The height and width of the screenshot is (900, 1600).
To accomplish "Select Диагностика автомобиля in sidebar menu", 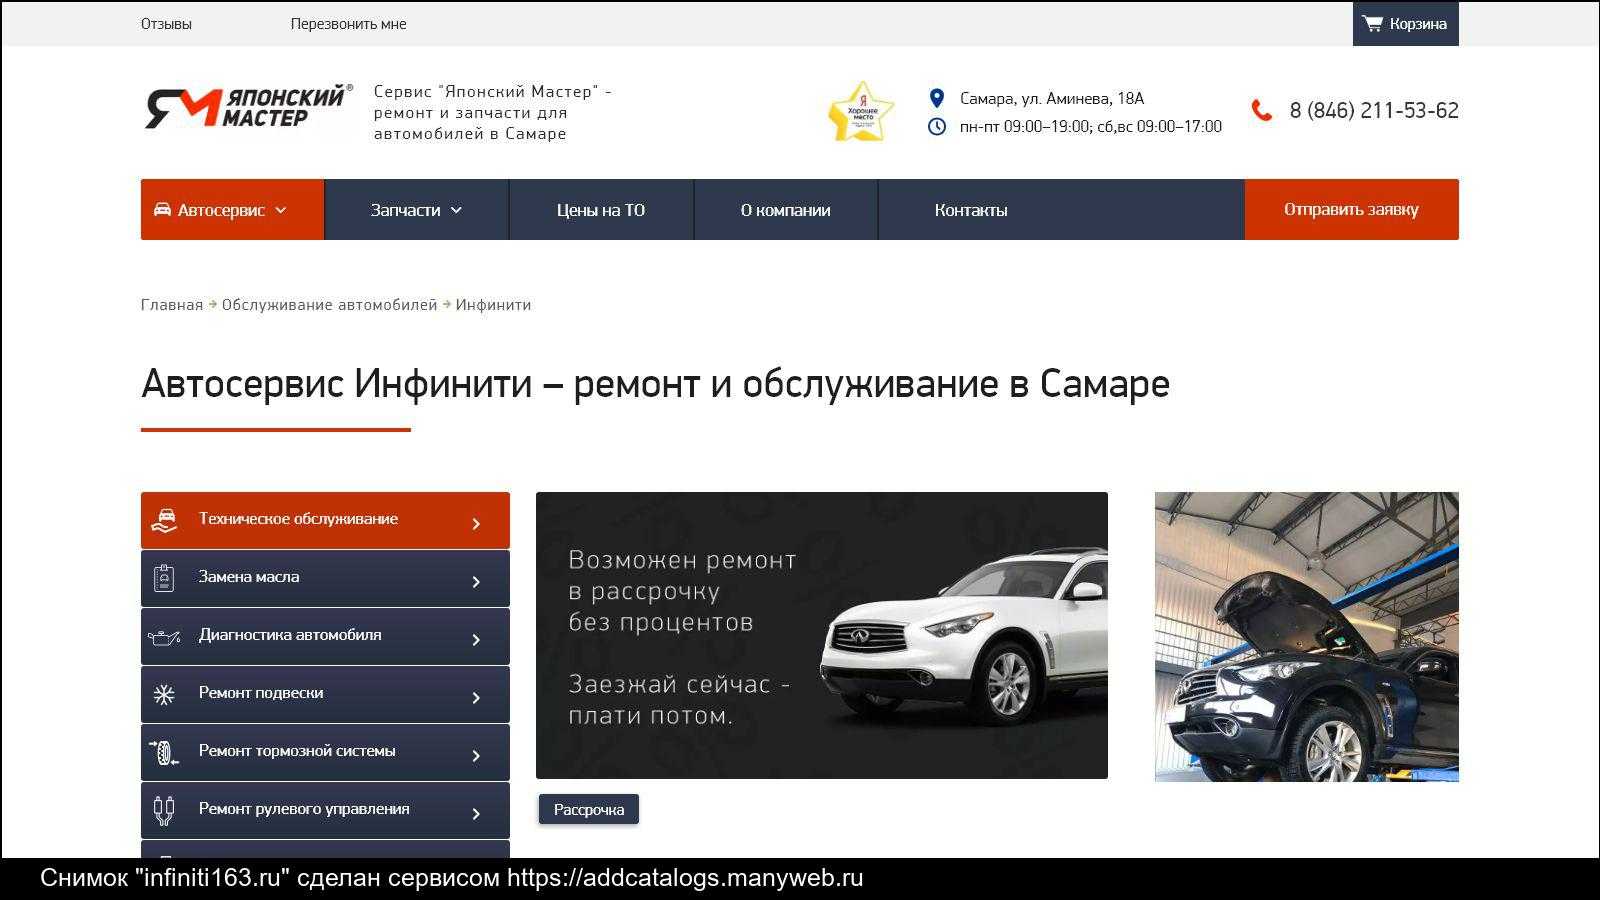I will 325,636.
